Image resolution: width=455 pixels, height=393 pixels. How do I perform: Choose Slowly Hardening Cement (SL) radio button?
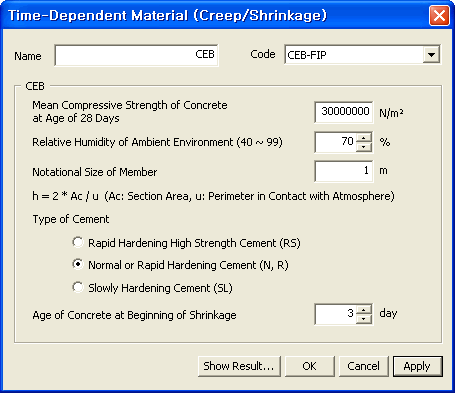78,287
